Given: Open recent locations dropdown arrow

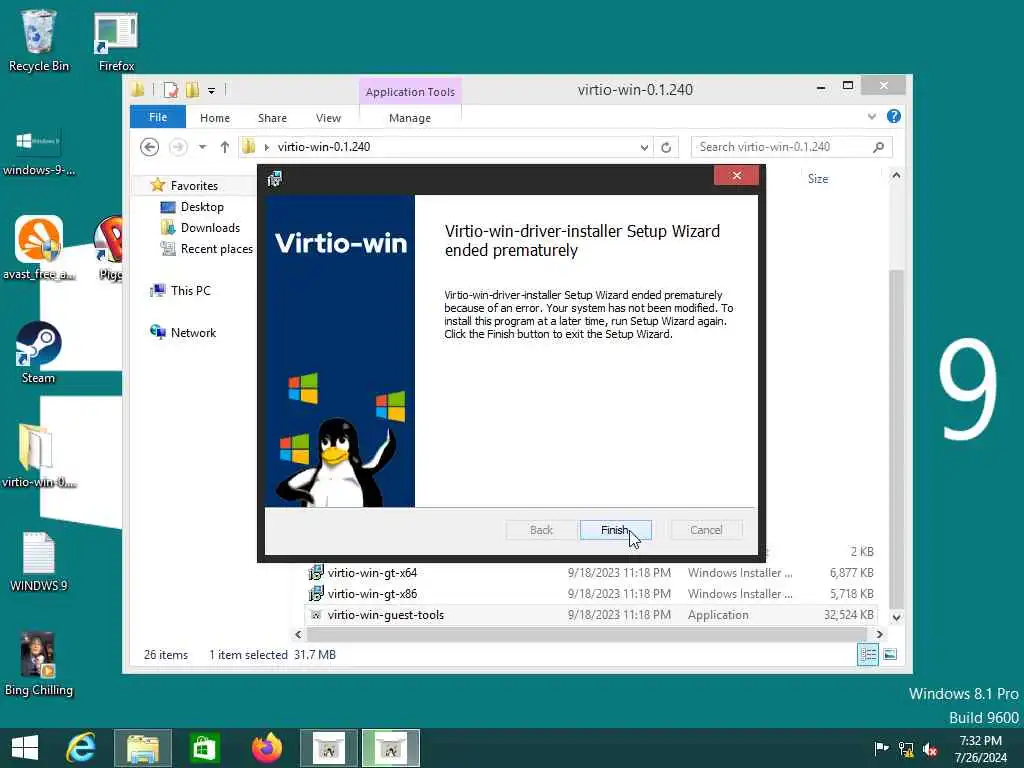Looking at the screenshot, I should tap(203, 147).
